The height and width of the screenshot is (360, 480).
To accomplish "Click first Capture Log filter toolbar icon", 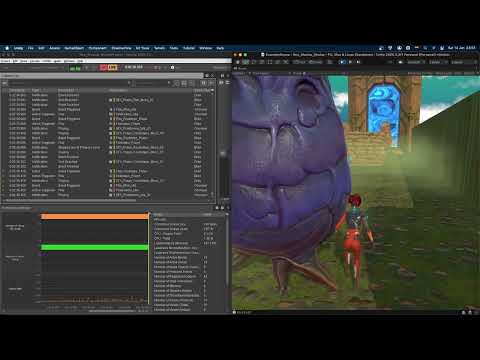I will 176,83.
